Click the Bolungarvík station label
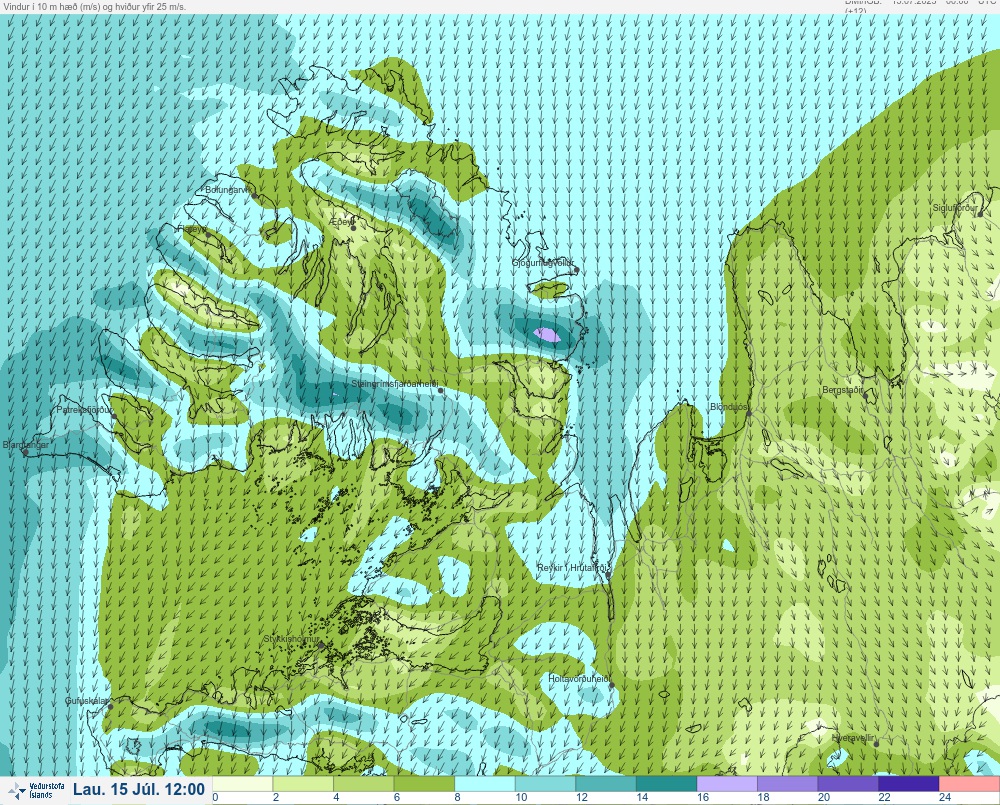1000x805 pixels. click(229, 189)
